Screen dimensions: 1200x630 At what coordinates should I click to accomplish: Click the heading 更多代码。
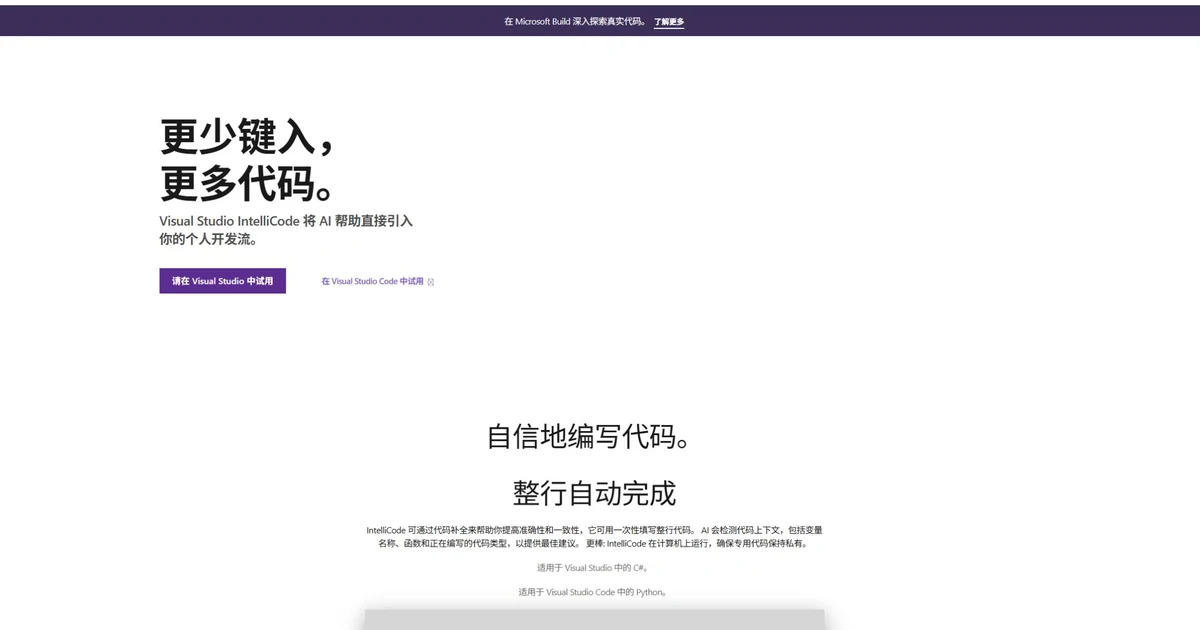[247, 183]
